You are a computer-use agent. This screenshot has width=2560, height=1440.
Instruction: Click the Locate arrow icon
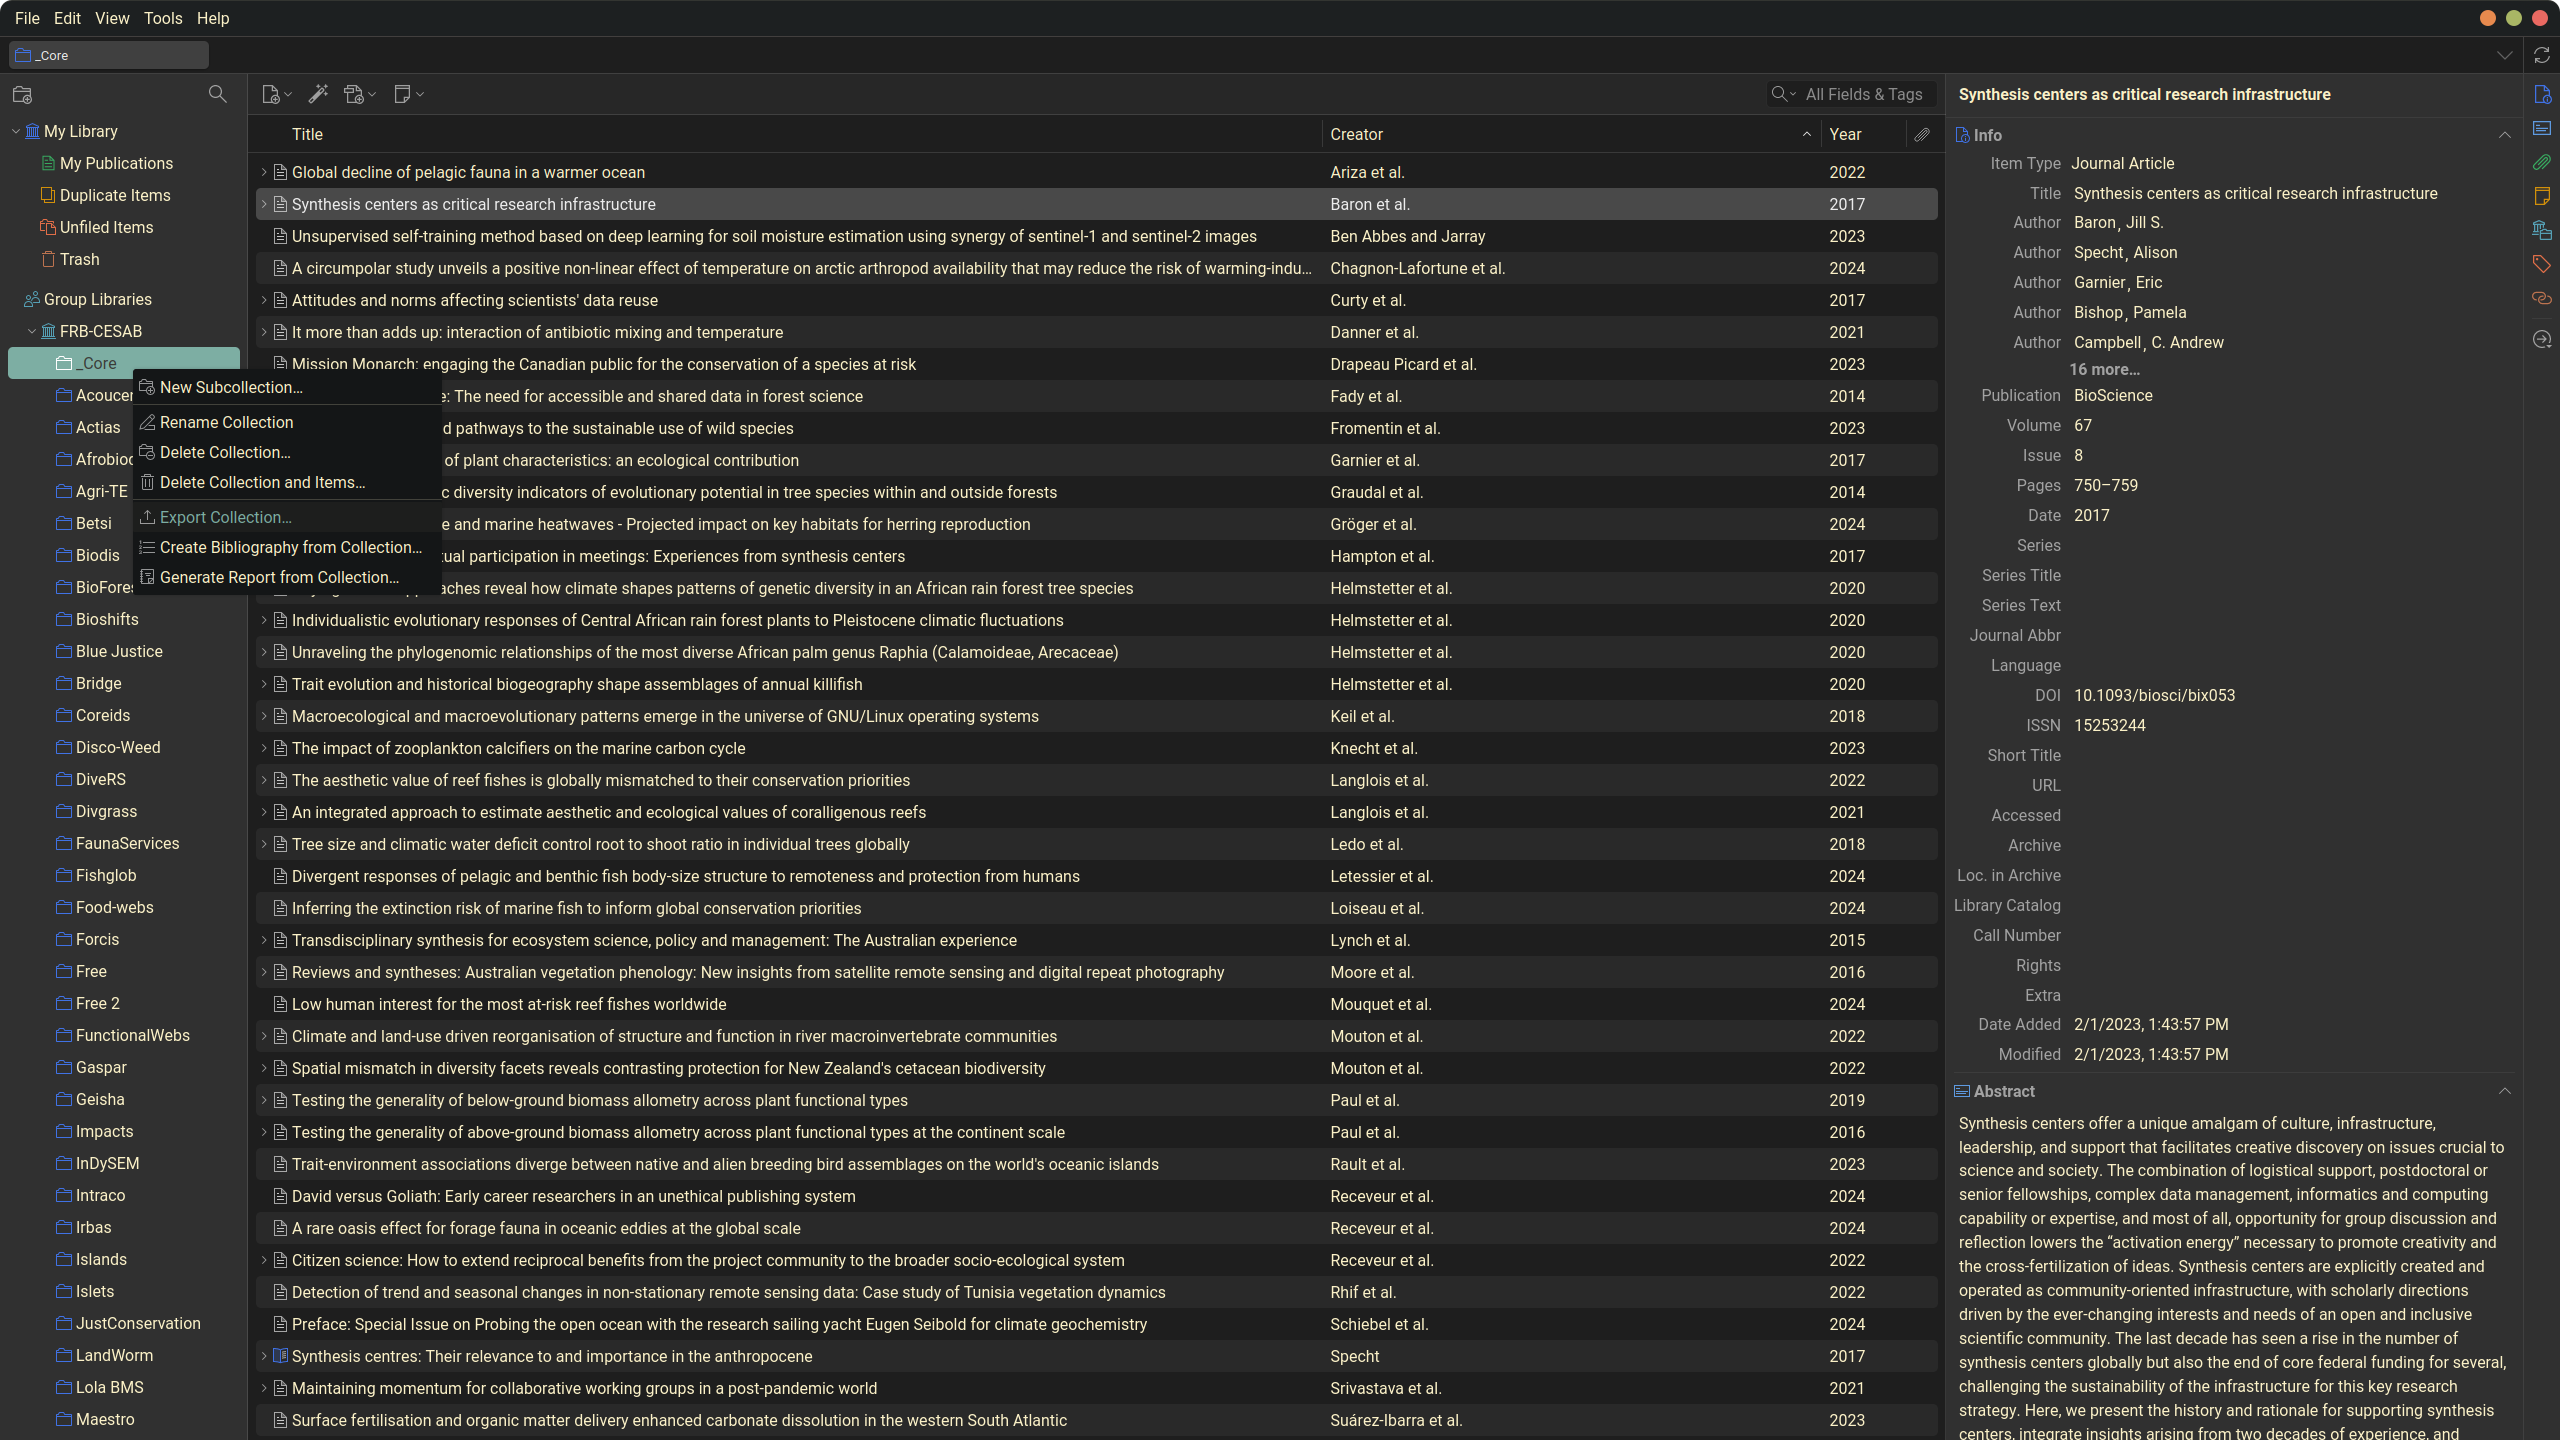point(2541,340)
